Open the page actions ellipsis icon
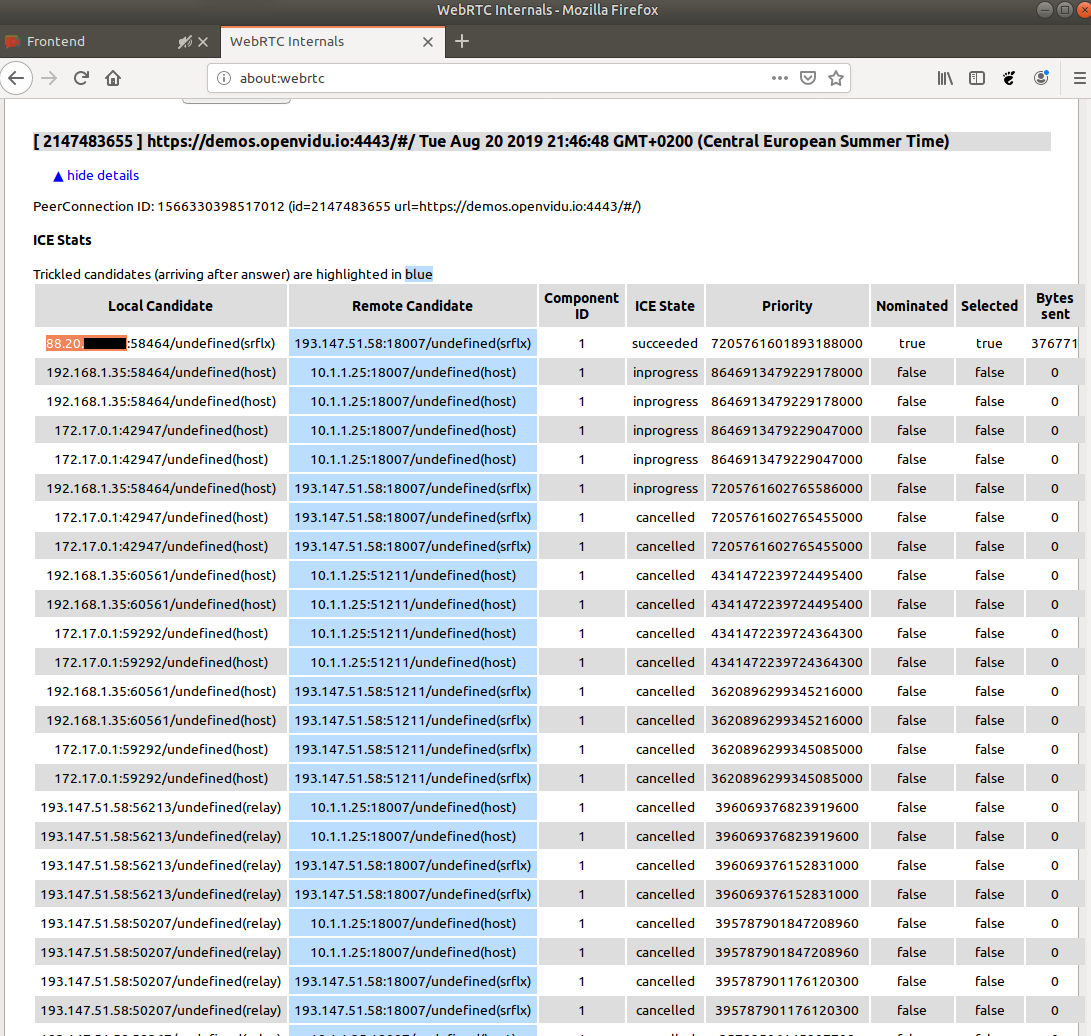The image size is (1091, 1036). tap(779, 77)
